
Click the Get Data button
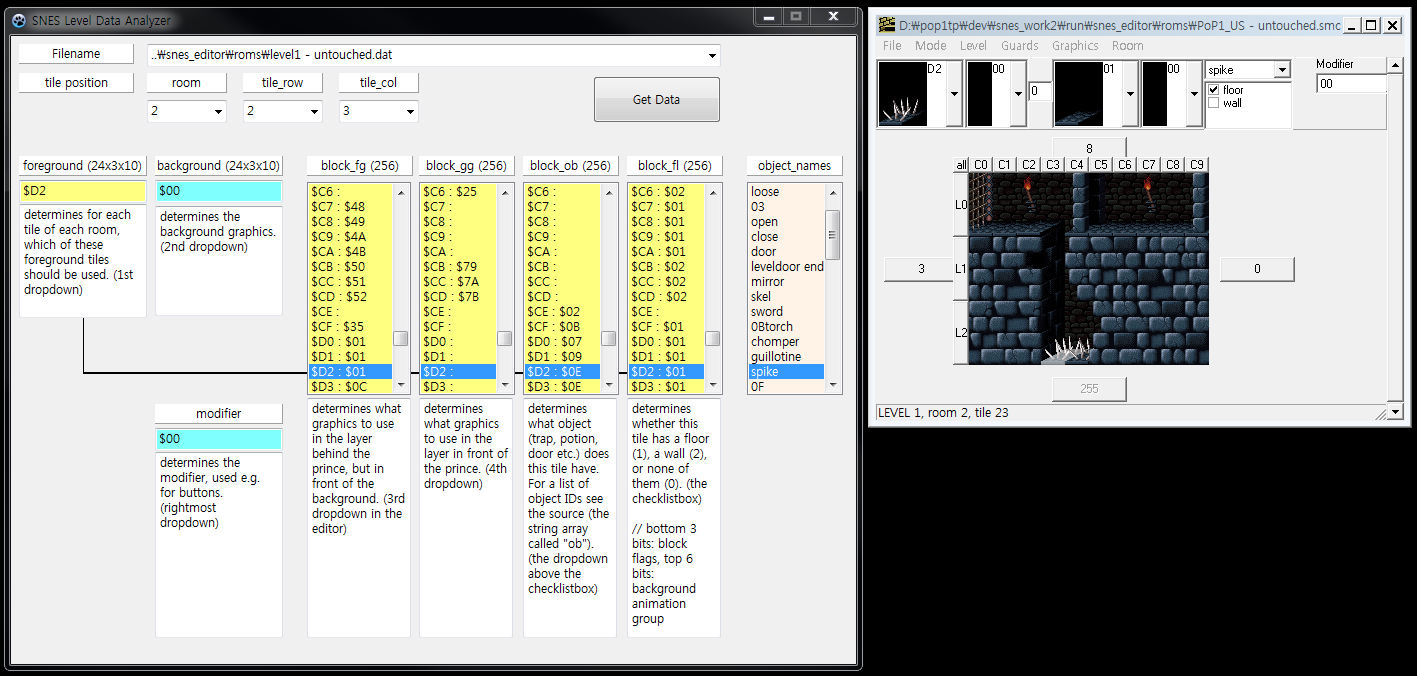pyautogui.click(x=656, y=99)
